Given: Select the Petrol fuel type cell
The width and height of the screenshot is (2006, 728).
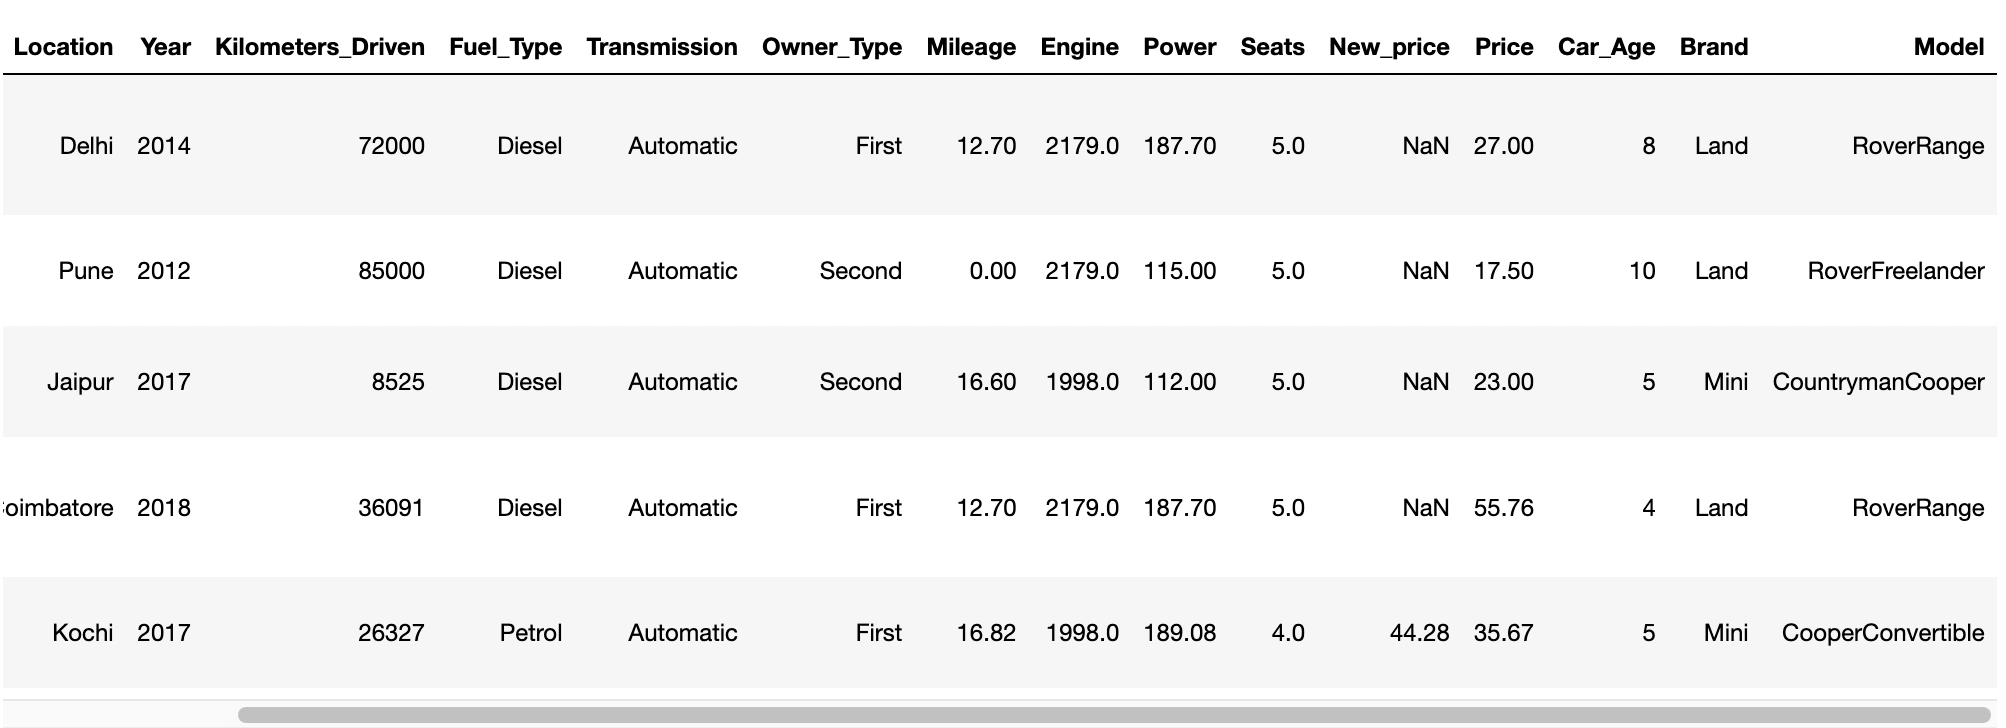Looking at the screenshot, I should tap(530, 633).
